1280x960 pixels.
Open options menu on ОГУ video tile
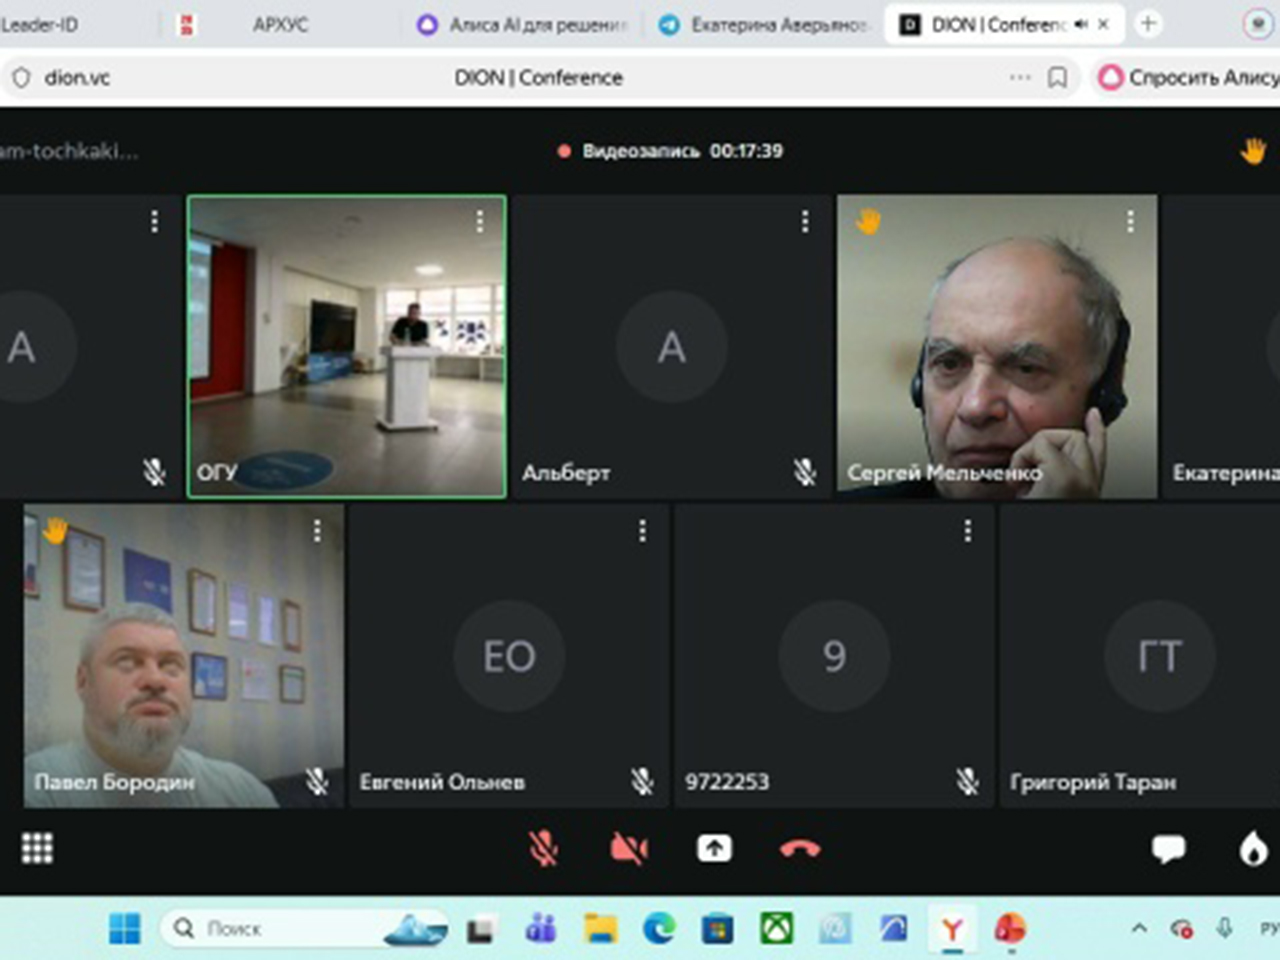480,221
